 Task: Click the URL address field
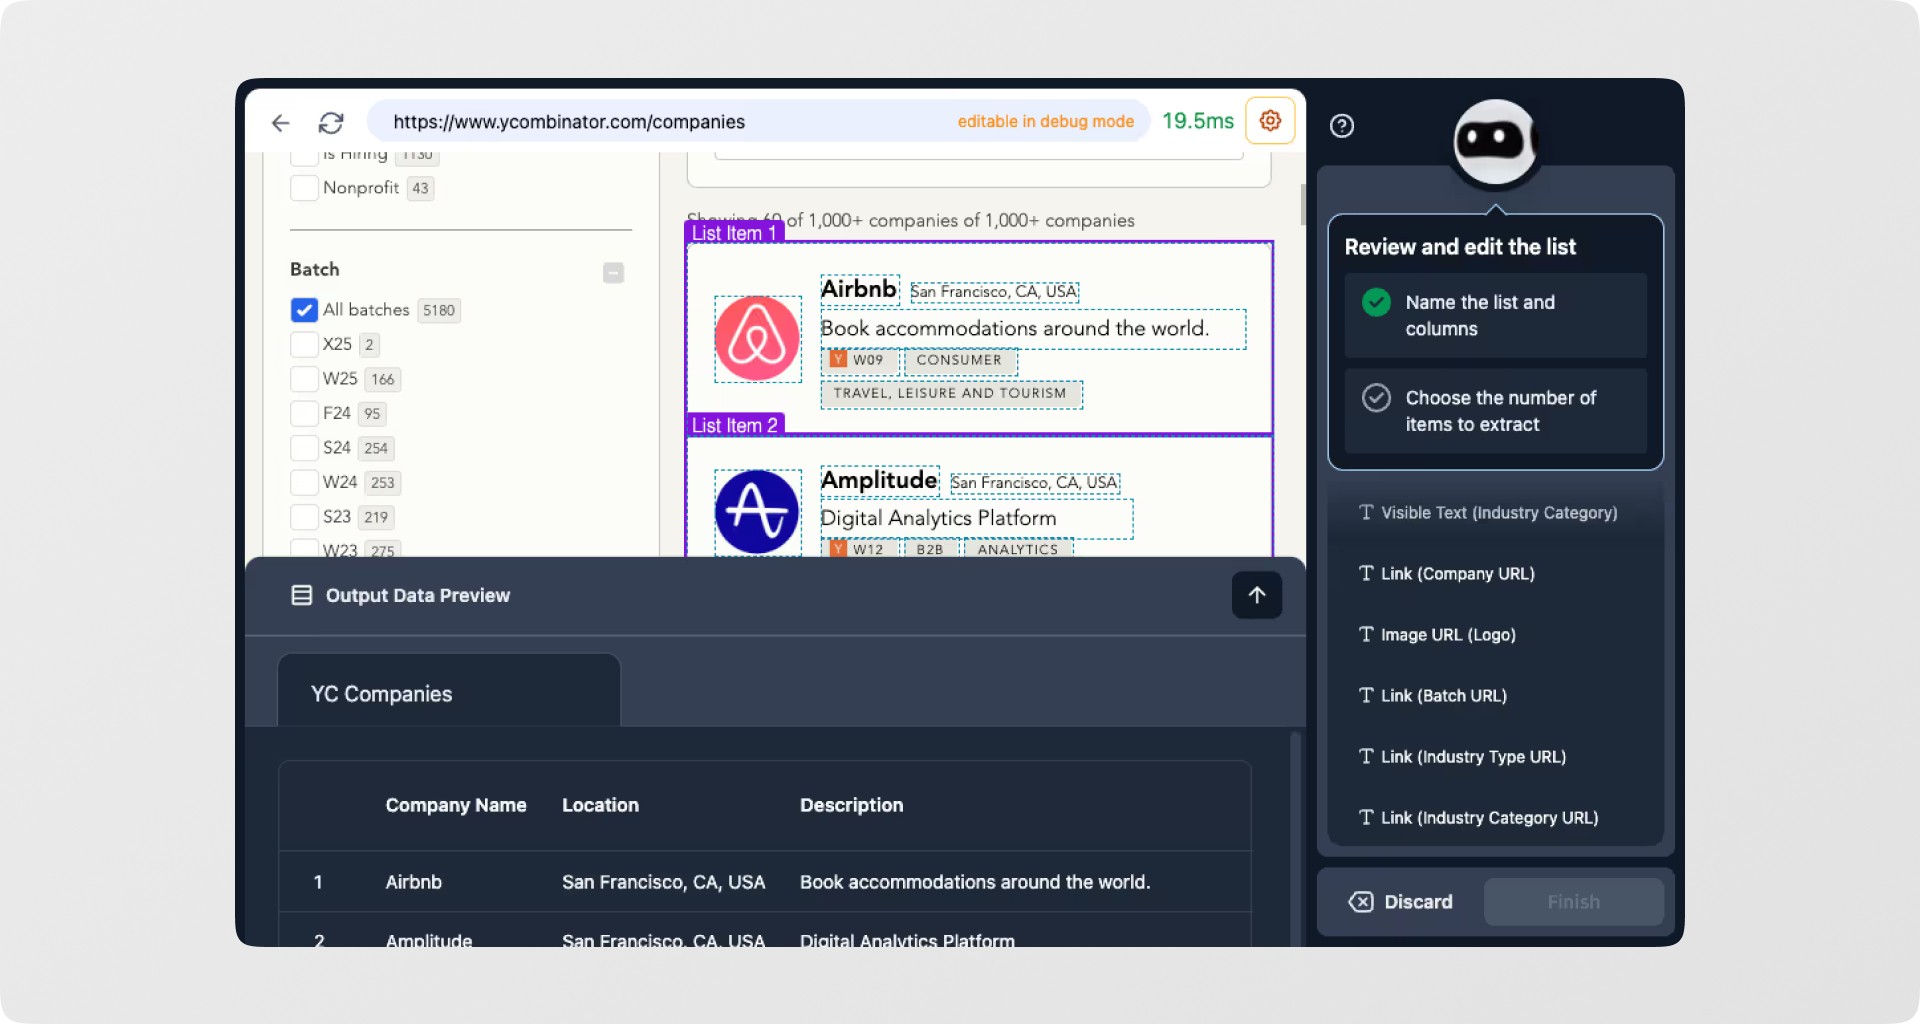758,121
